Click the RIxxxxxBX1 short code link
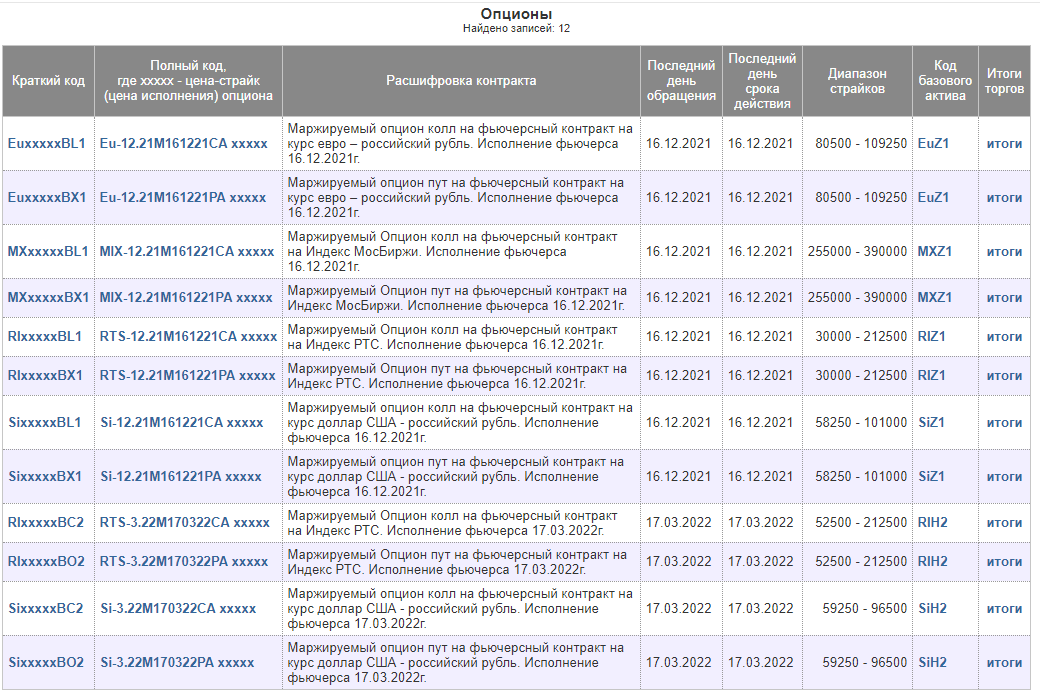 [x=45, y=375]
